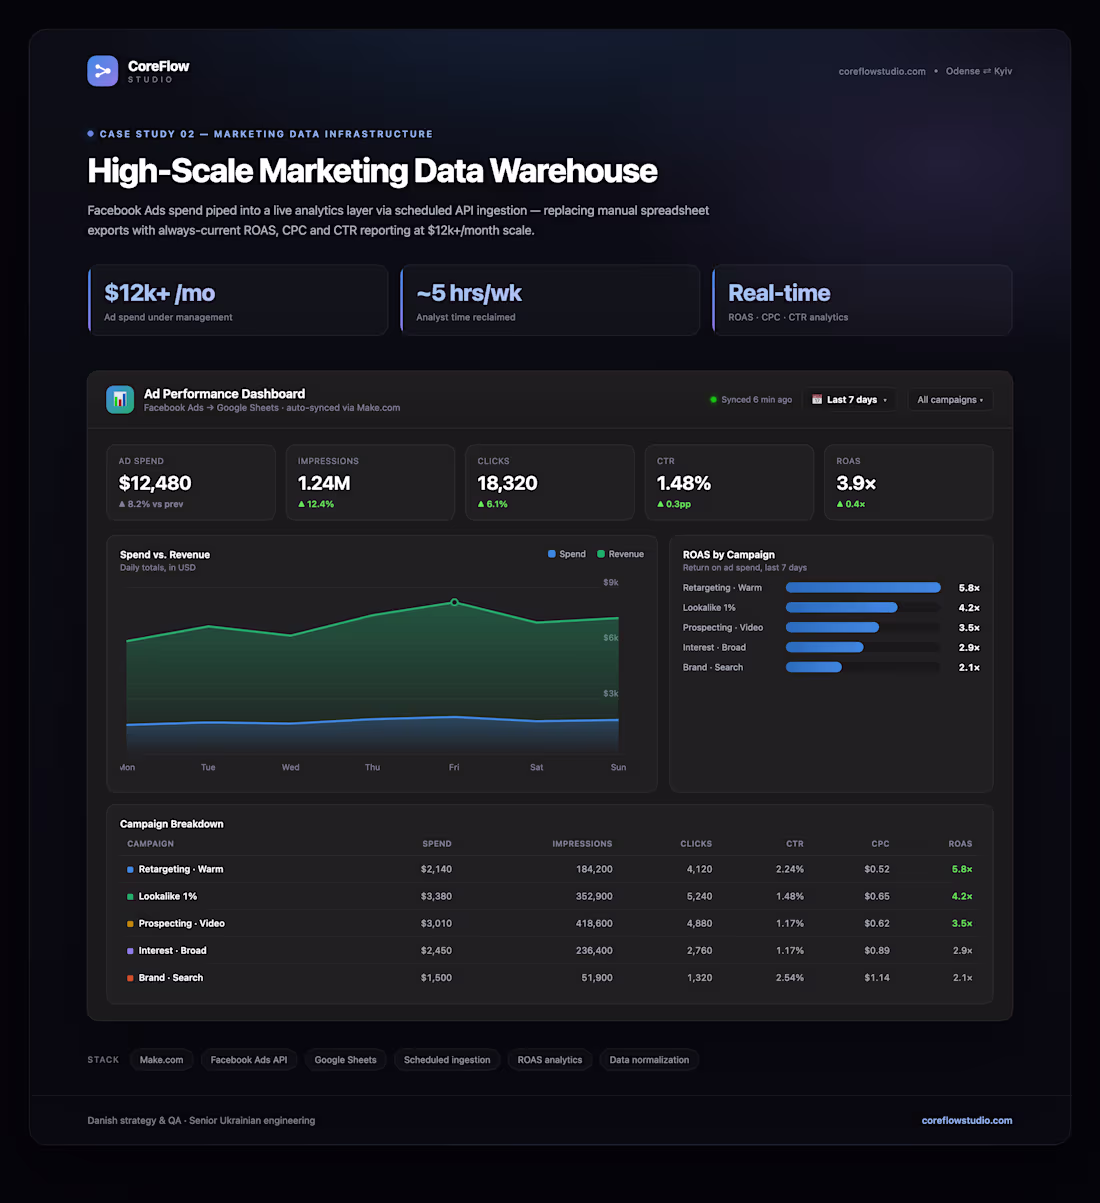This screenshot has height=1203, width=1100.
Task: Click the ROAS by Campaign panel title
Action: tap(729, 555)
